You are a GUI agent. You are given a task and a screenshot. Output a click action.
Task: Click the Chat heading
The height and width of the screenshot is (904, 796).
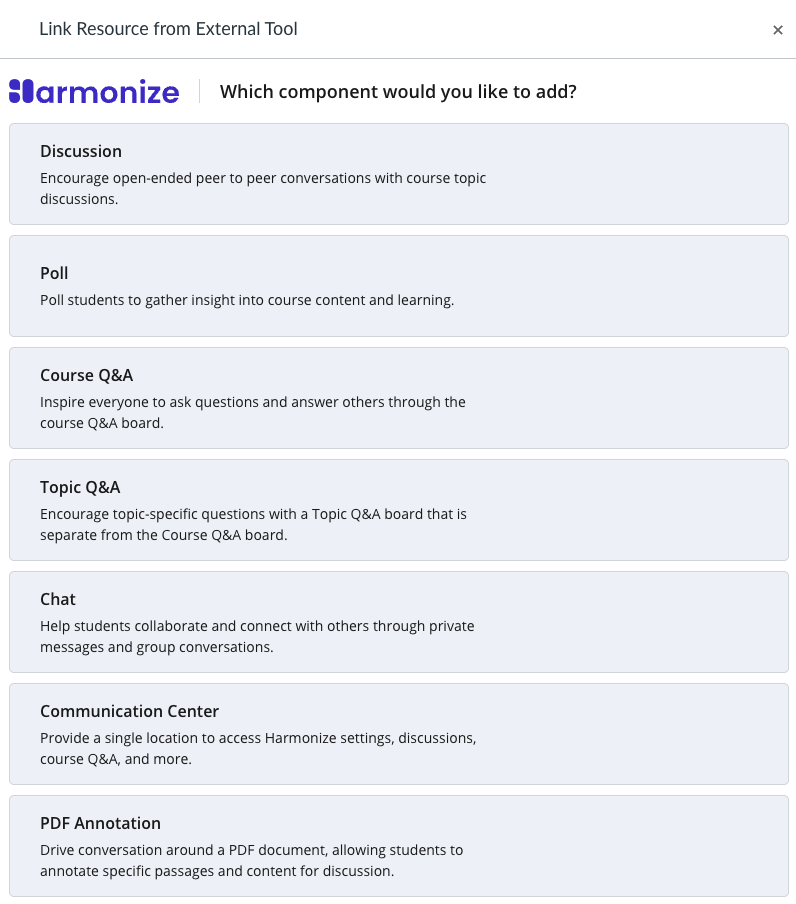pyautogui.click(x=58, y=599)
